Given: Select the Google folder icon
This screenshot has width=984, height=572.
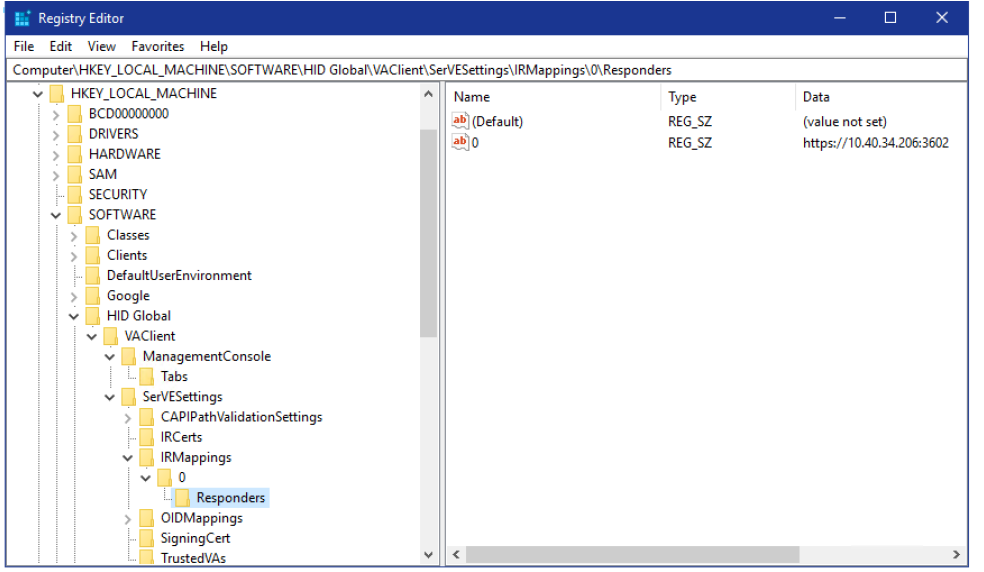Looking at the screenshot, I should click(x=93, y=296).
